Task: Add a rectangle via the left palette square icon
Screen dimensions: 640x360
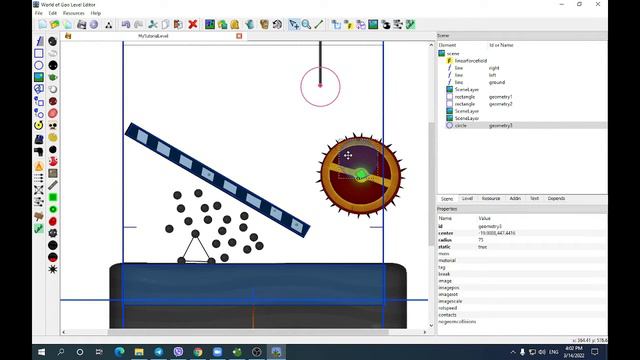Action: pos(39,53)
